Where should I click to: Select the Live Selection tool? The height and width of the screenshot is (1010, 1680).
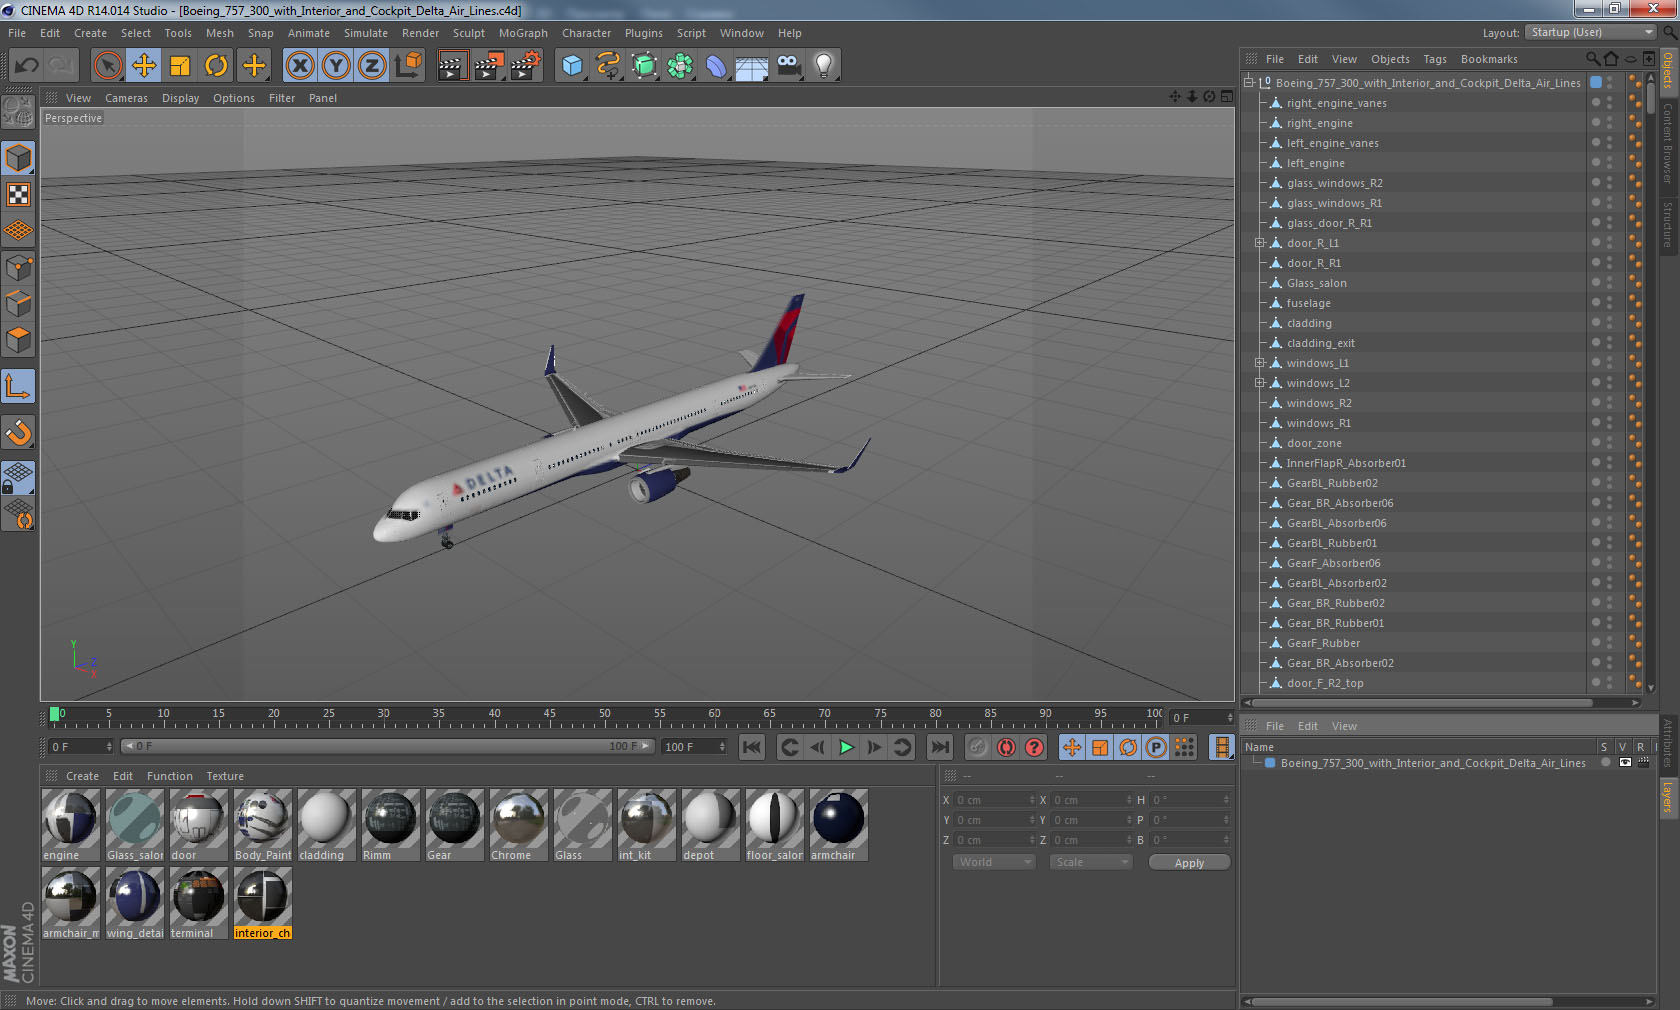point(107,66)
